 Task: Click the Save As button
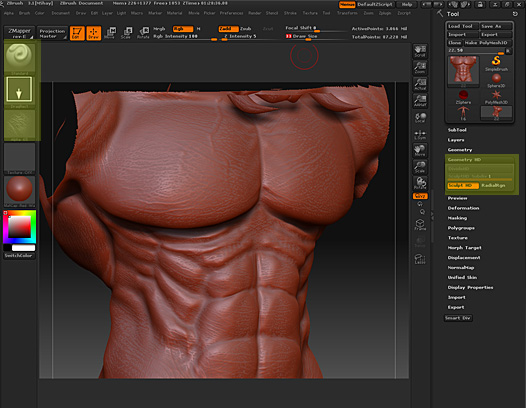(x=496, y=26)
